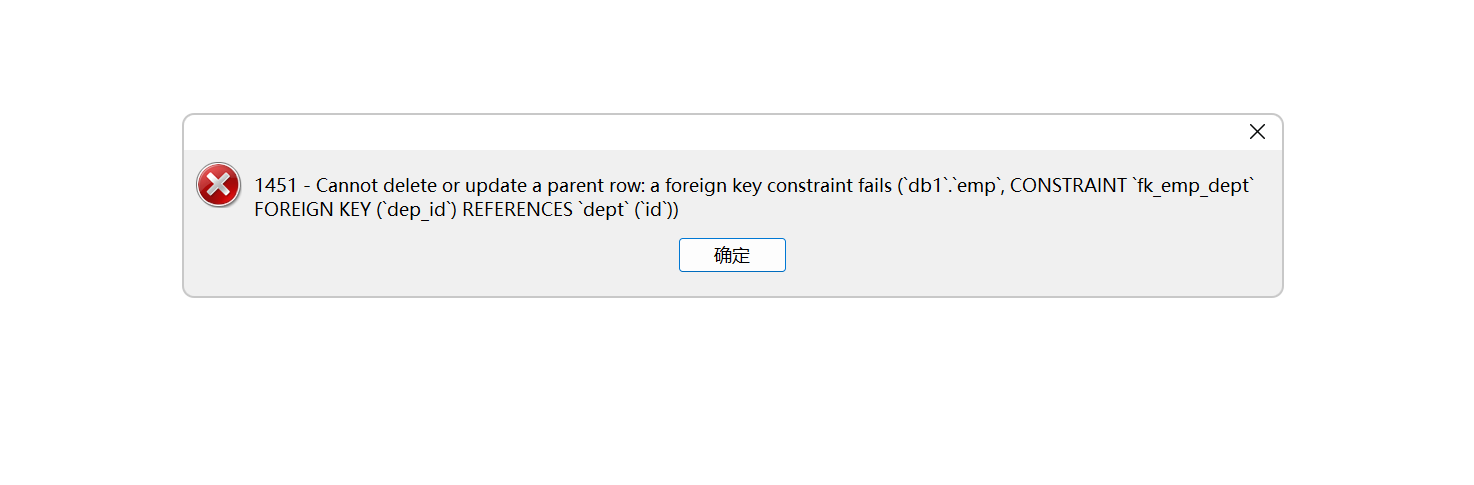Click the `dept` table name
This screenshot has width=1474, height=485.
602,210
